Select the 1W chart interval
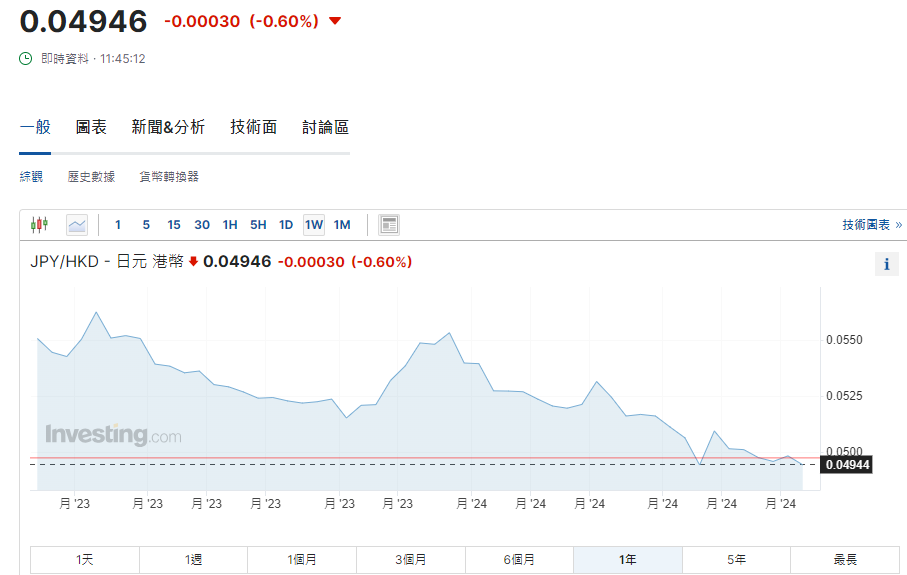The width and height of the screenshot is (907, 575). click(x=314, y=225)
